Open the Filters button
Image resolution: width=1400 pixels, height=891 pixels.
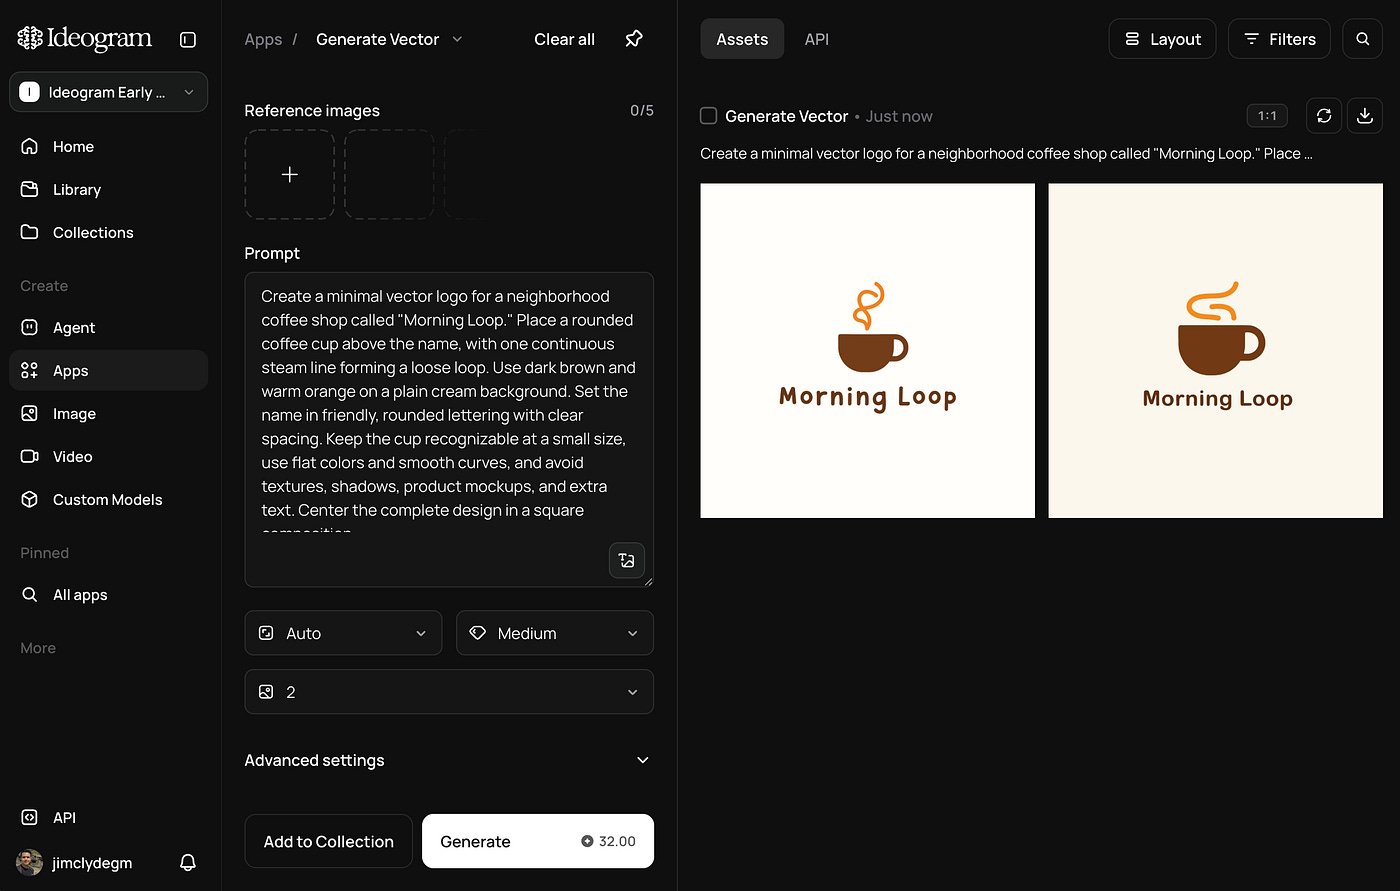click(1279, 39)
